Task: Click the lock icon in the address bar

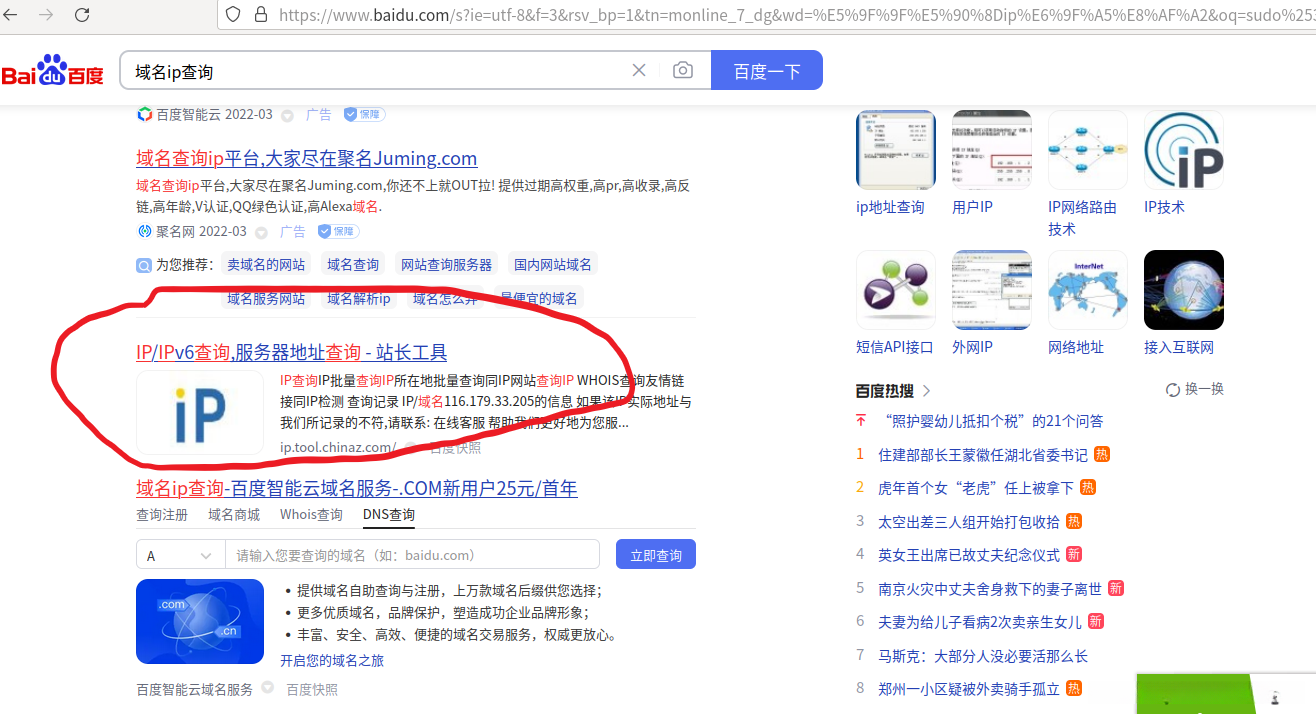Action: (260, 15)
